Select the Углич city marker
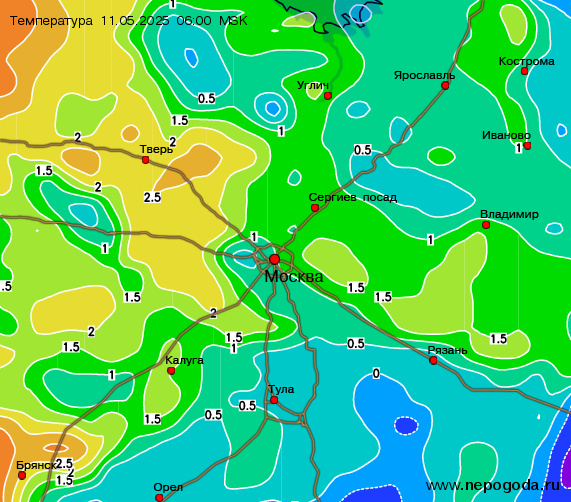The height and width of the screenshot is (502, 571). point(328,96)
